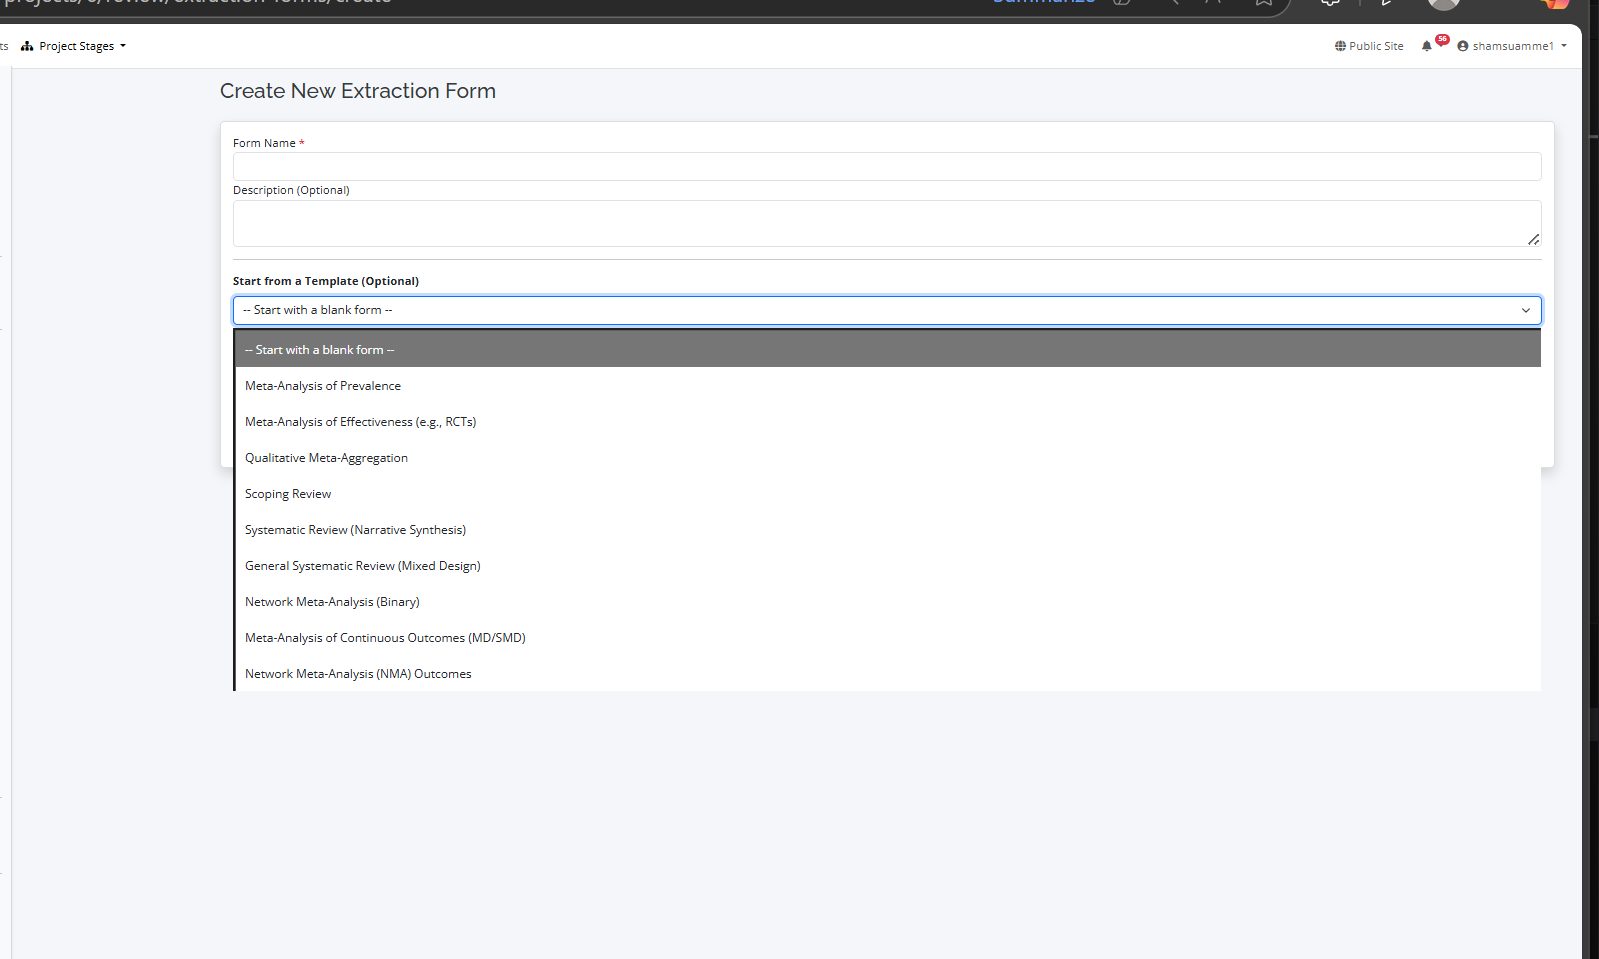Focus the Description text area

[886, 223]
